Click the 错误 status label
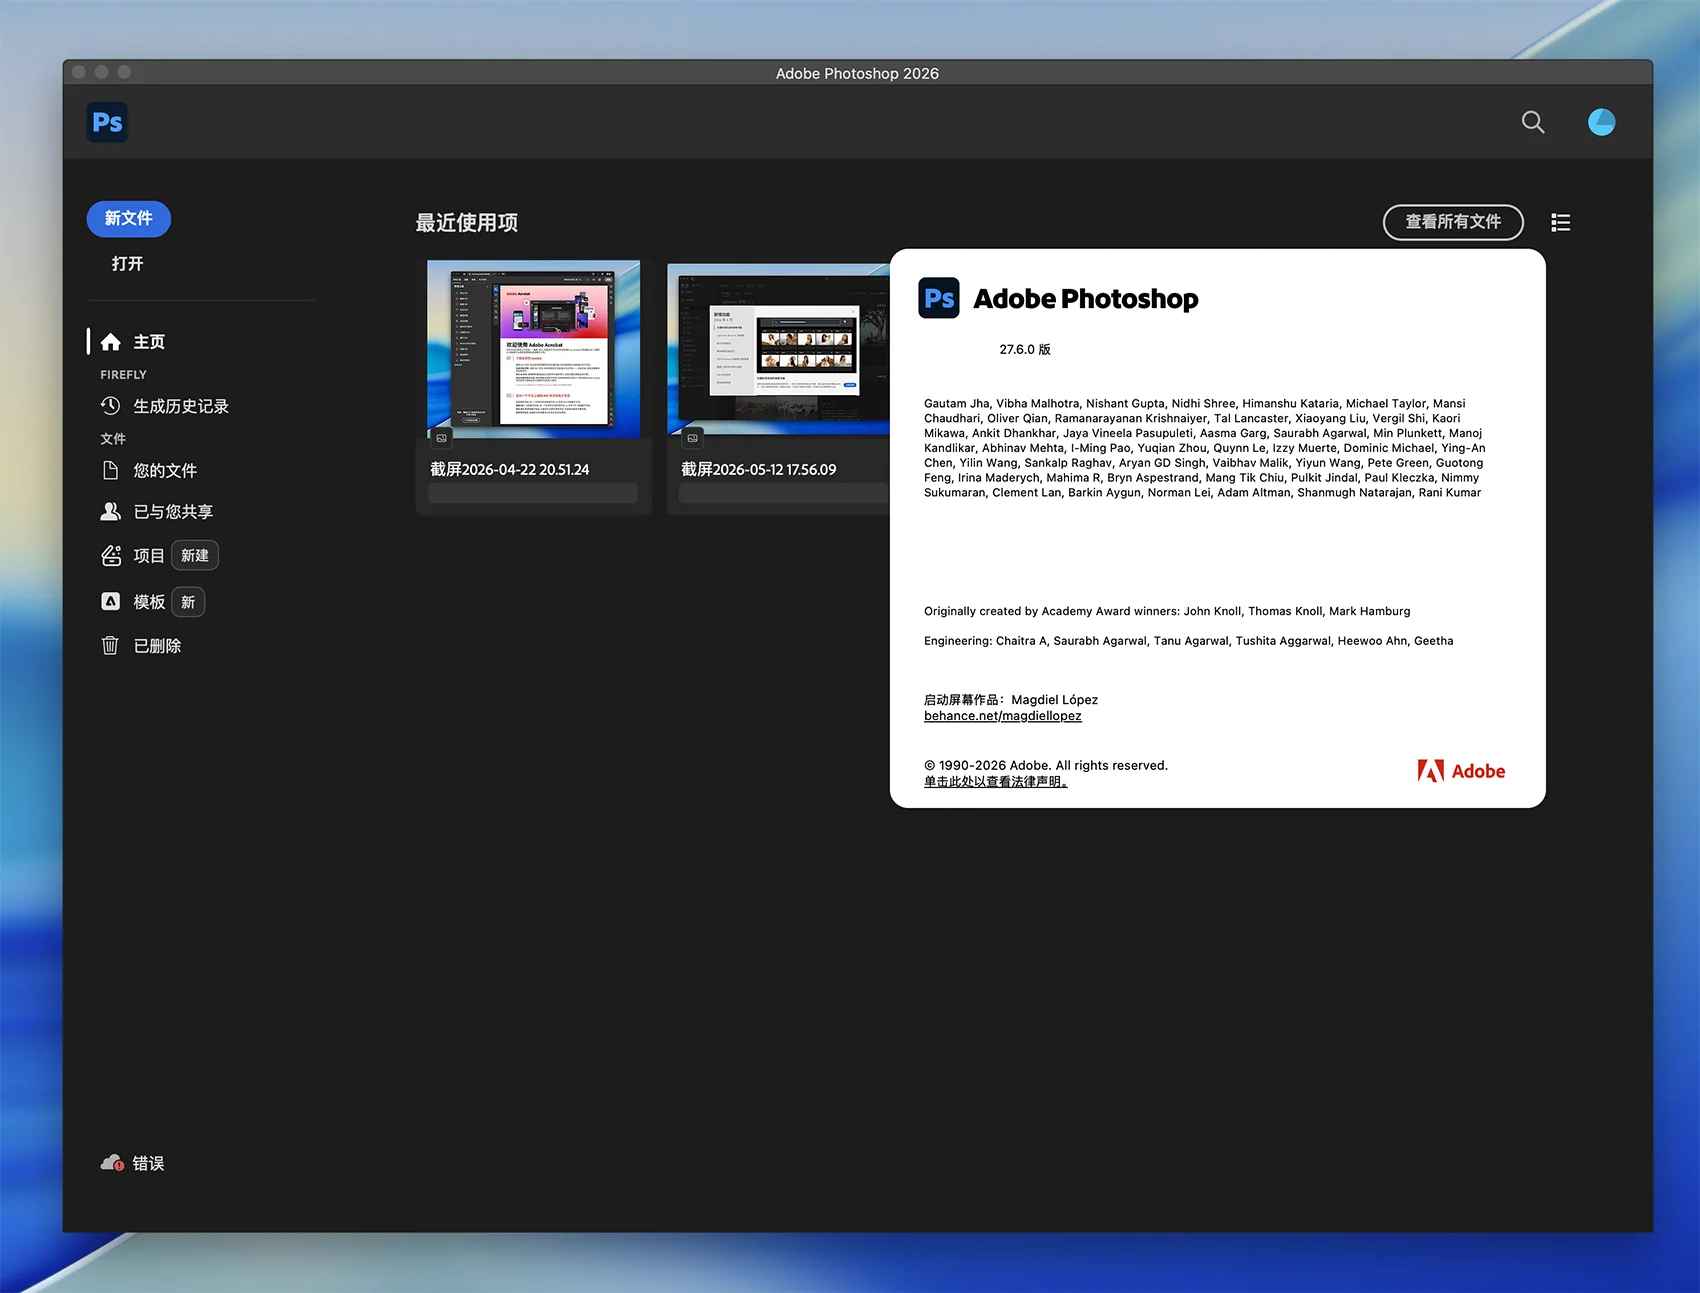Viewport: 1700px width, 1293px height. pyautogui.click(x=148, y=1163)
